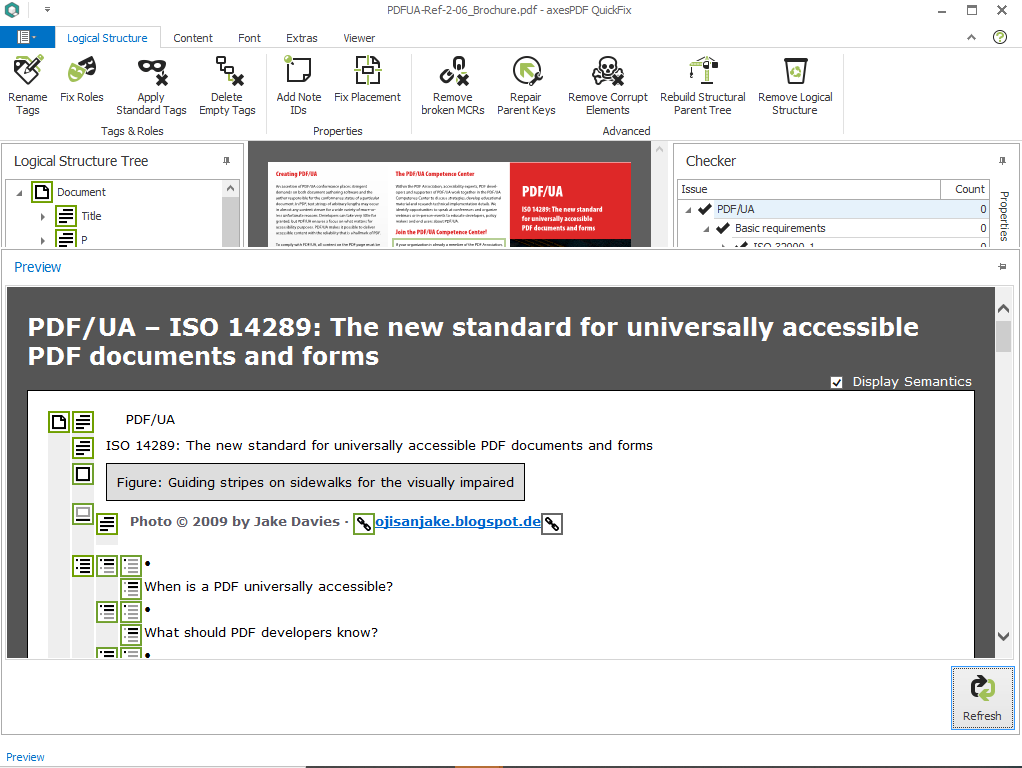Viewport: 1022px width, 768px height.
Task: Click the brochure page thumbnail in viewer
Action: (449, 204)
